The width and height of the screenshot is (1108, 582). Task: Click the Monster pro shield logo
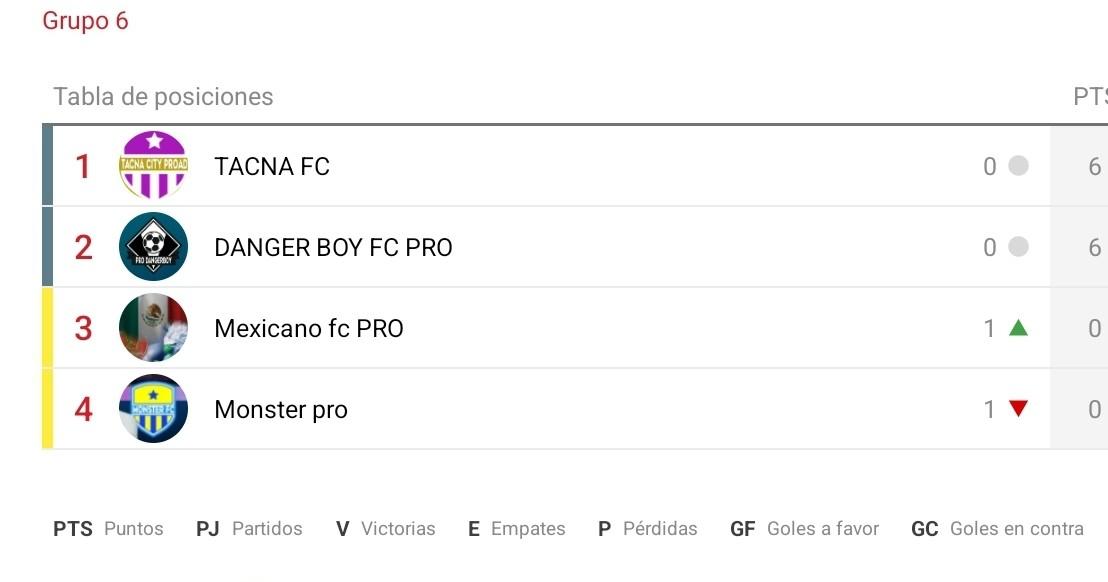click(153, 409)
